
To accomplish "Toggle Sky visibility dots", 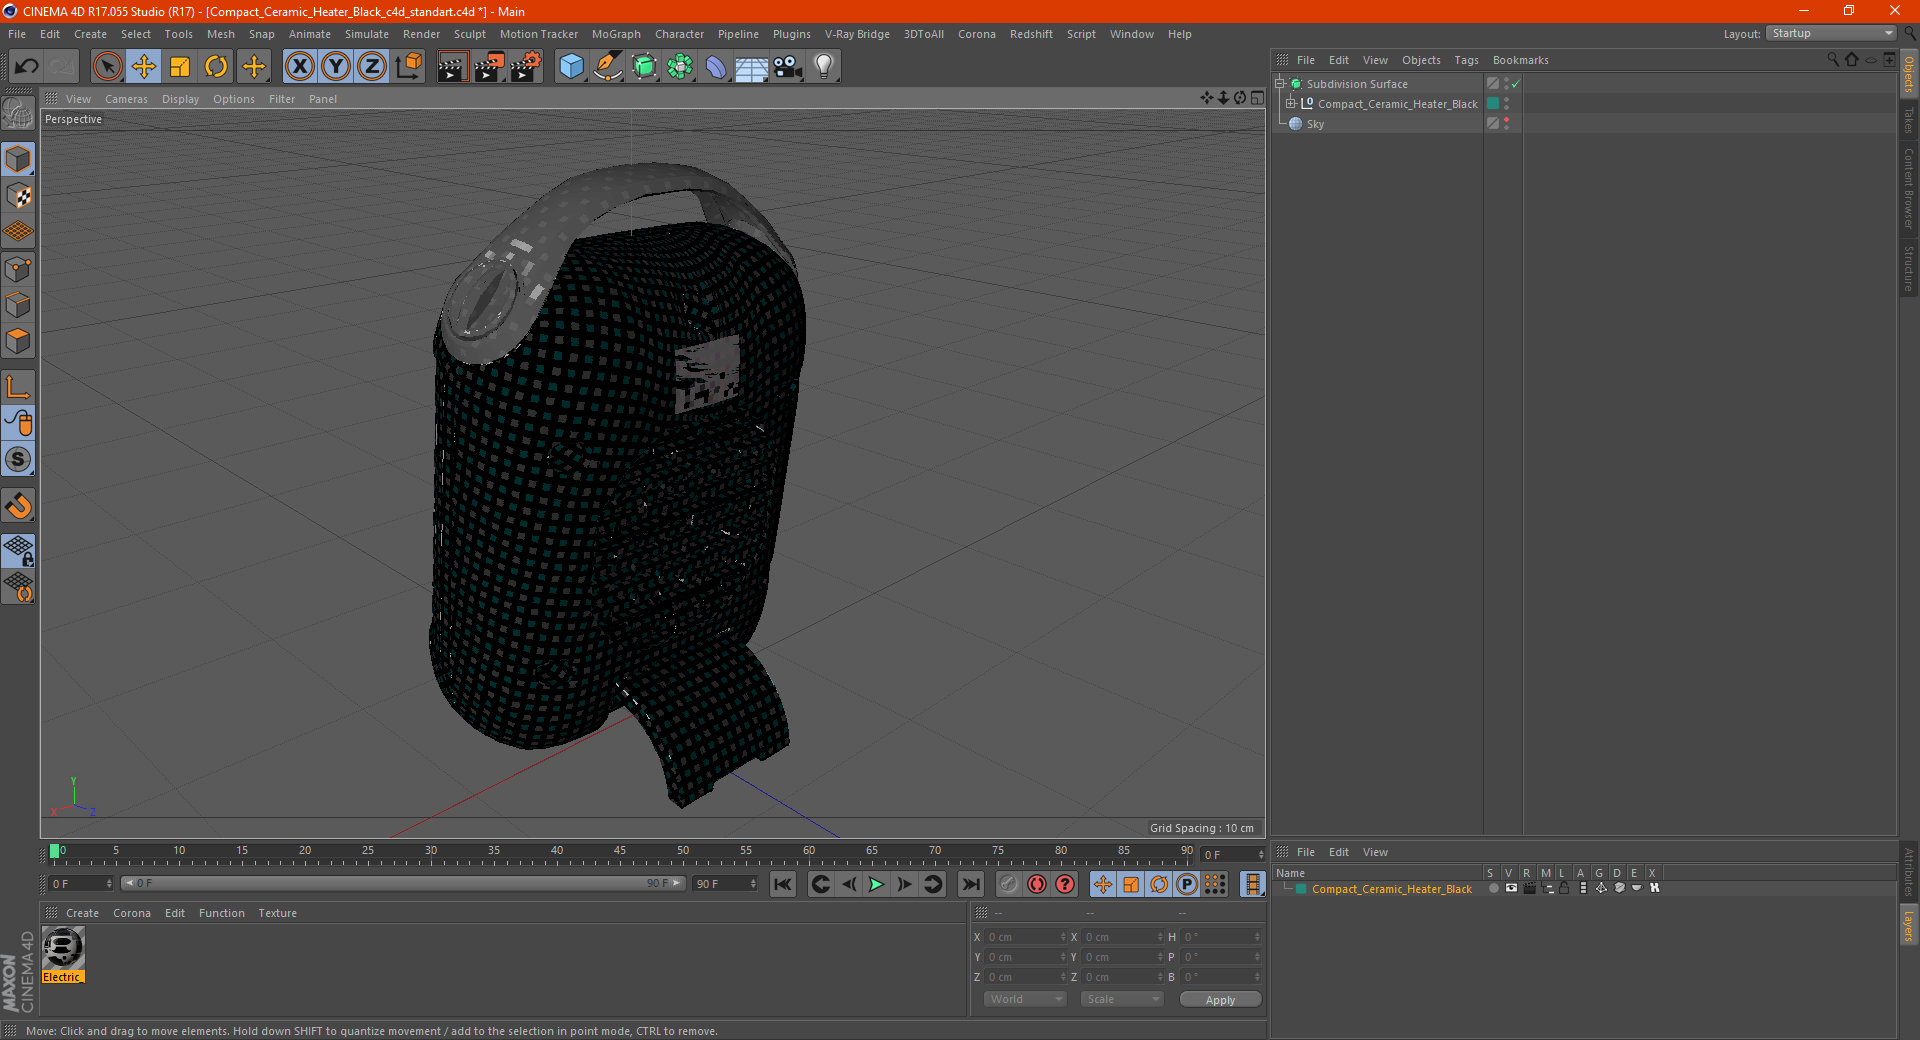I will pyautogui.click(x=1506, y=124).
